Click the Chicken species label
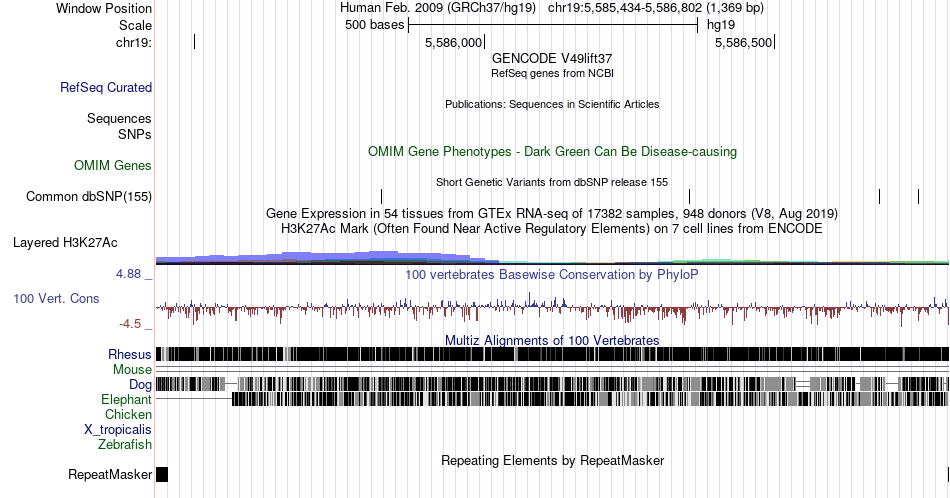 pos(128,414)
